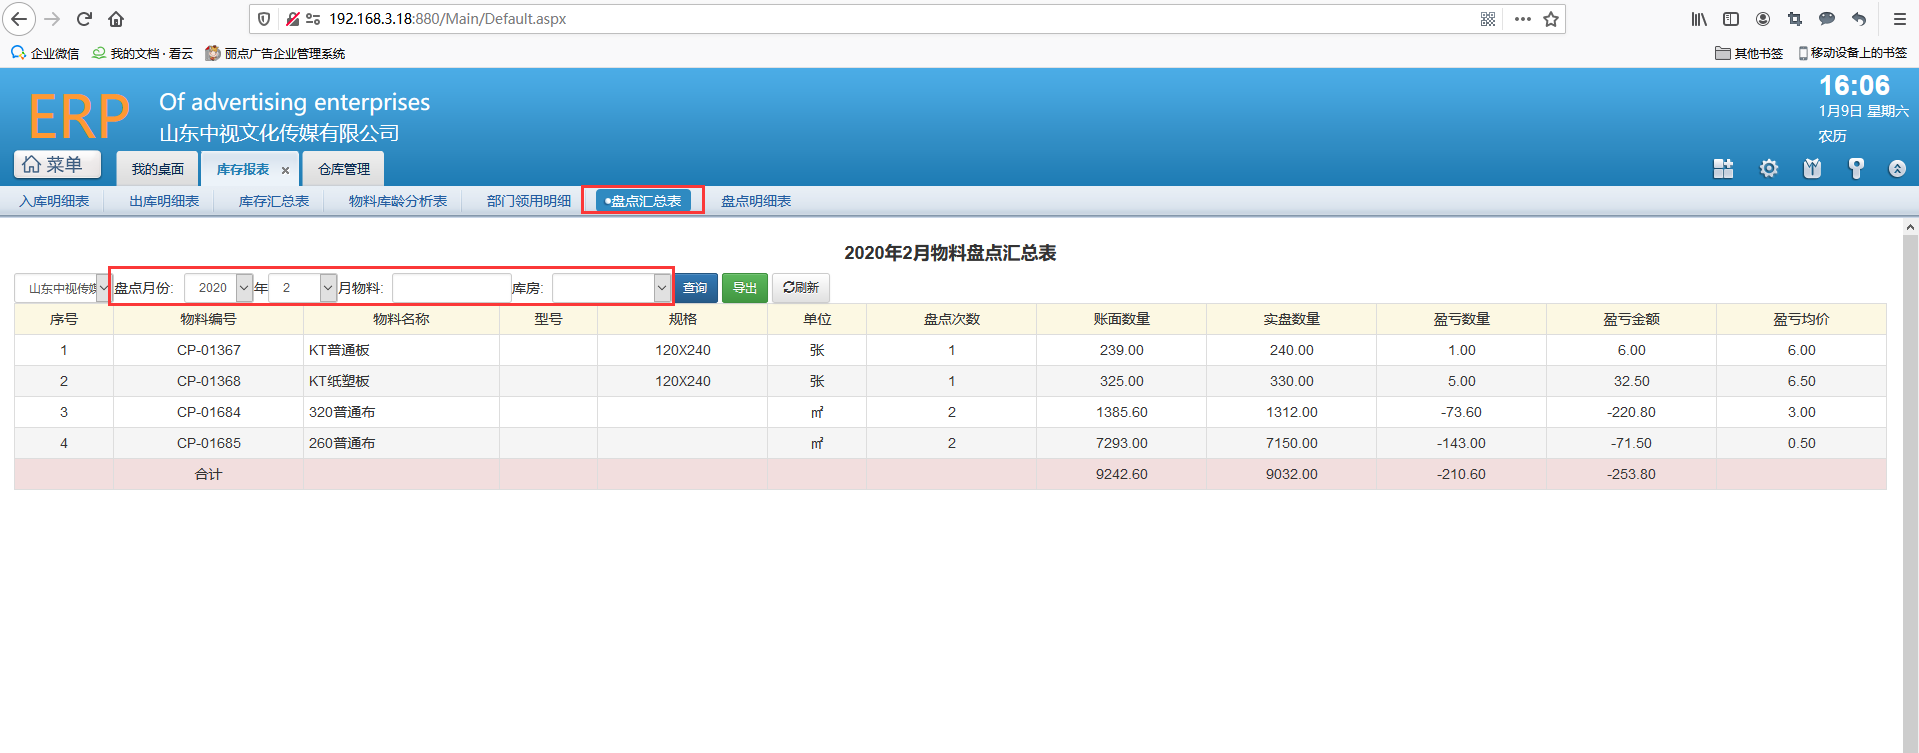
Task: Open 部门领用明细 report
Action: tap(529, 201)
